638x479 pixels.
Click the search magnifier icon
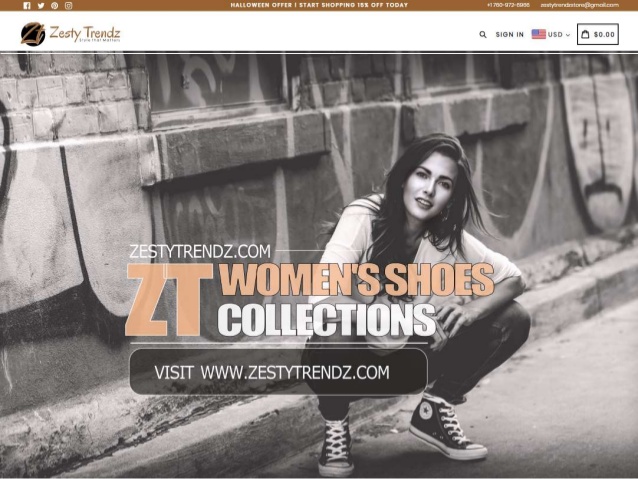[483, 35]
